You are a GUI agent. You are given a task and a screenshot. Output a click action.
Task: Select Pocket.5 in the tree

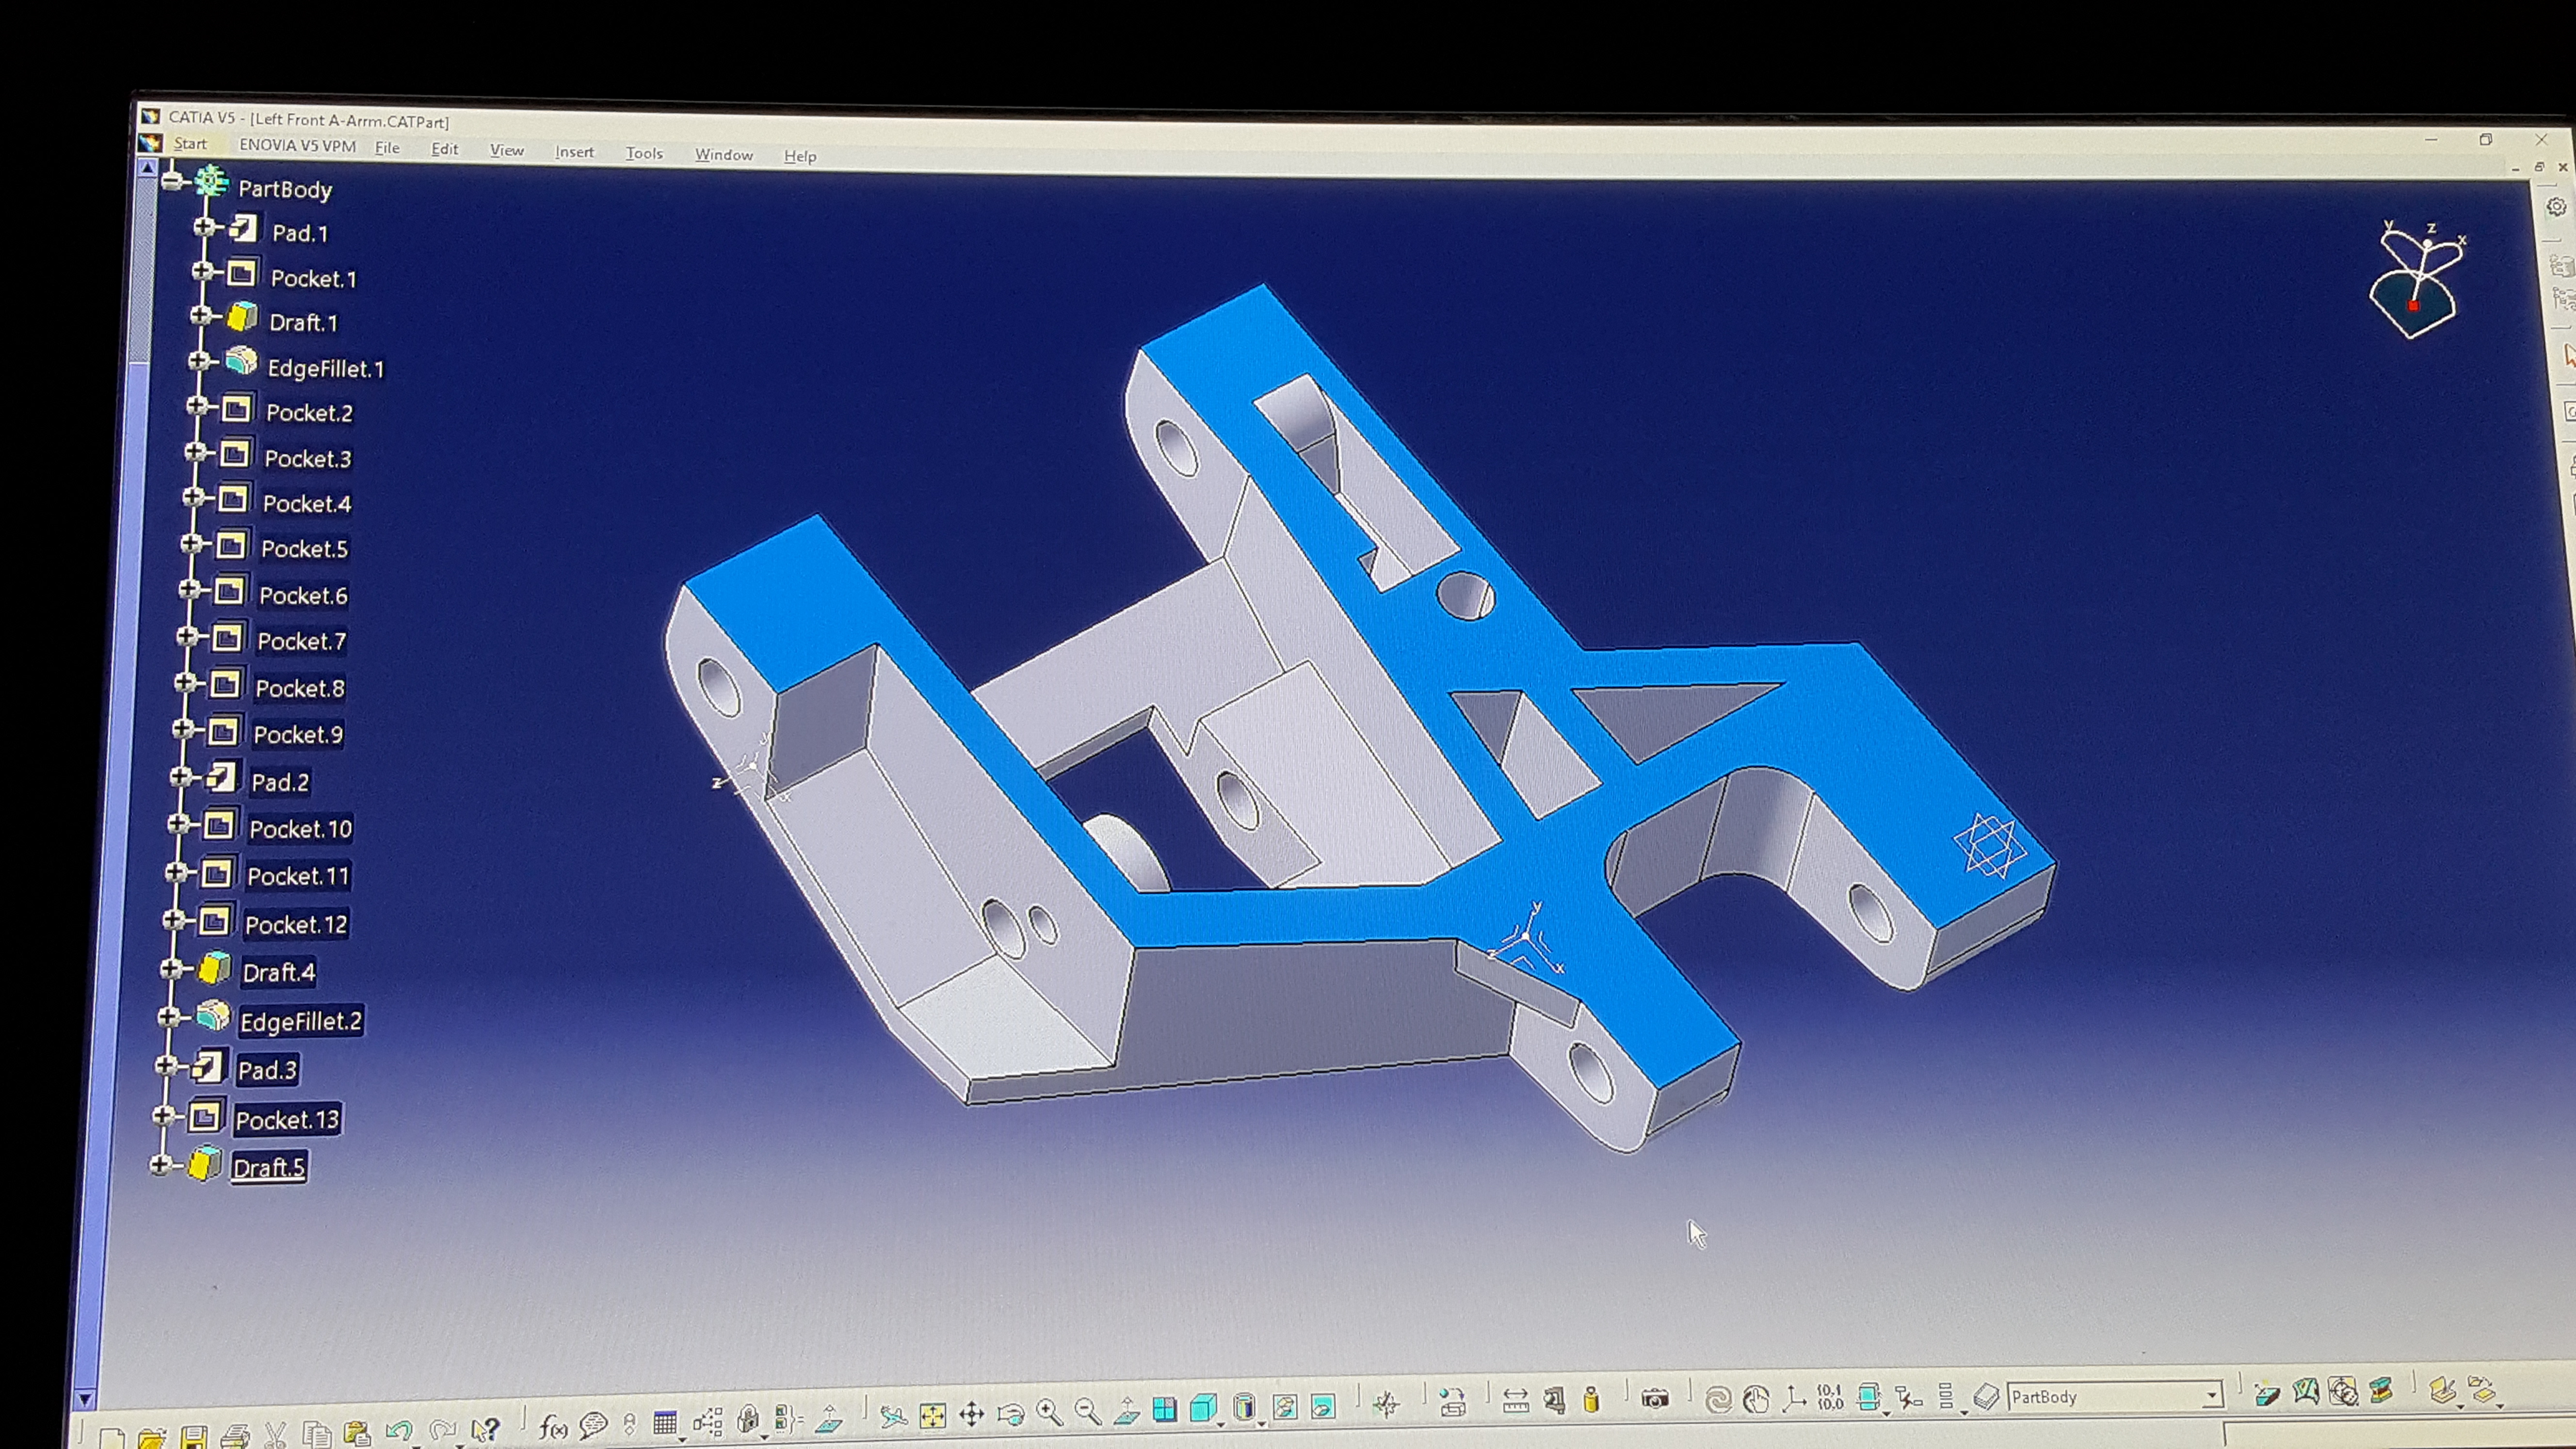pos(304,548)
